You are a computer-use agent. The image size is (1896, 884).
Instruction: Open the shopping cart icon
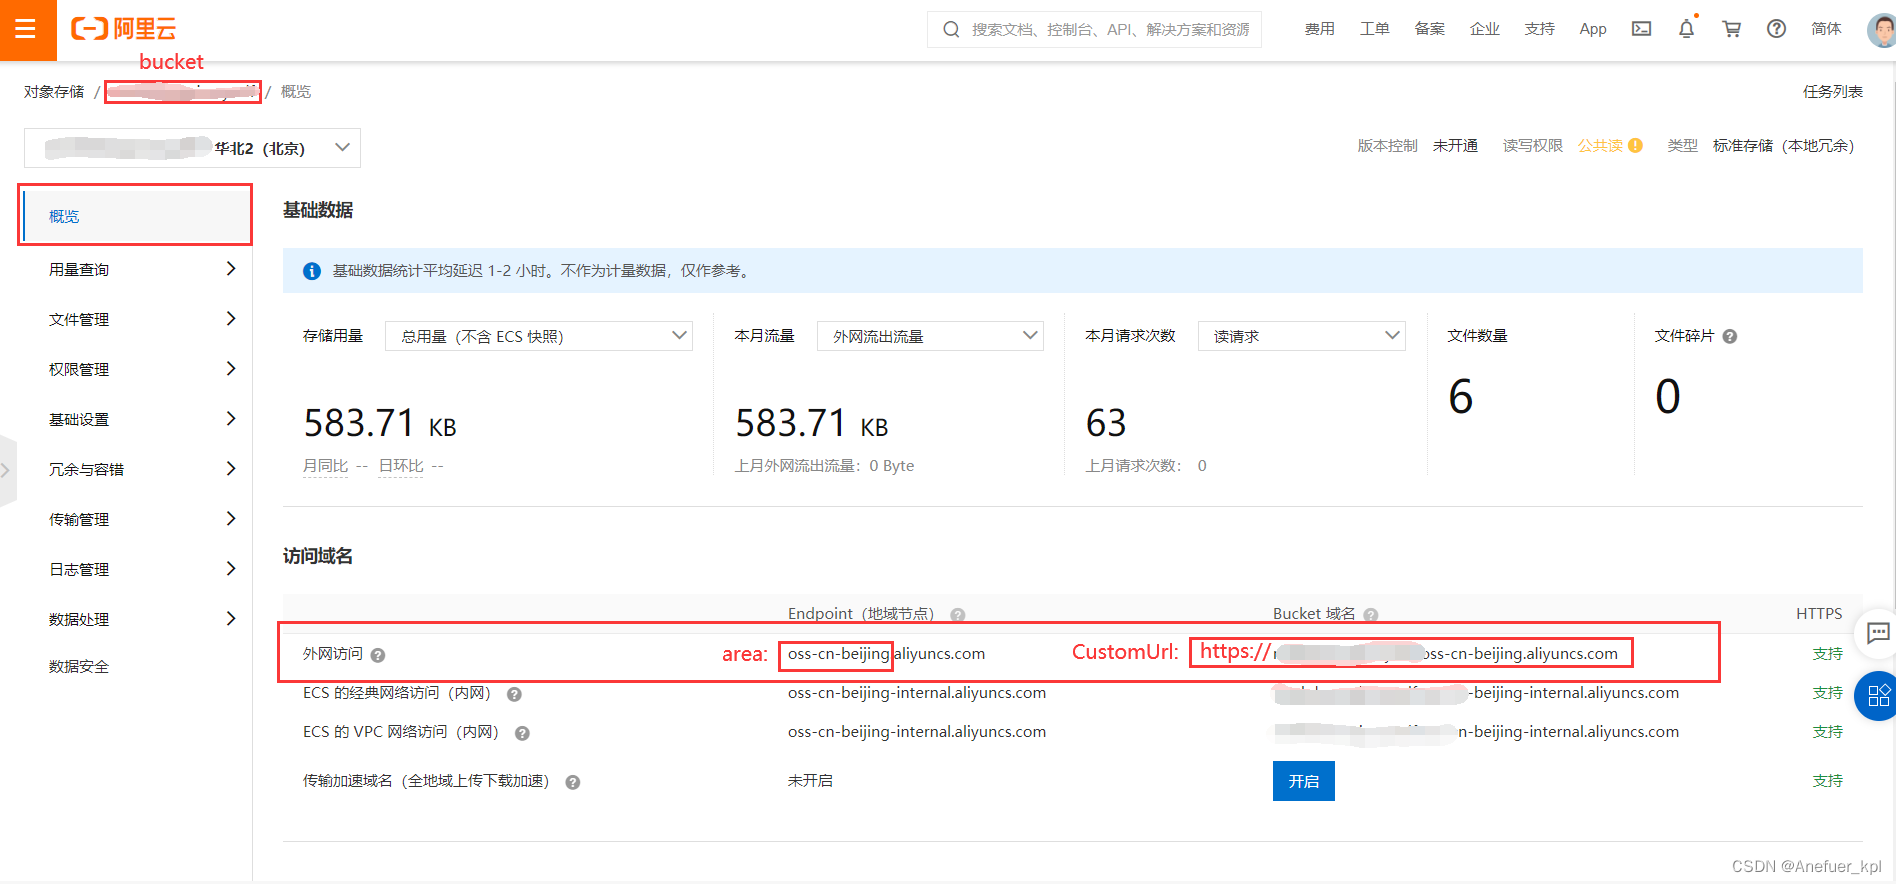point(1731,29)
